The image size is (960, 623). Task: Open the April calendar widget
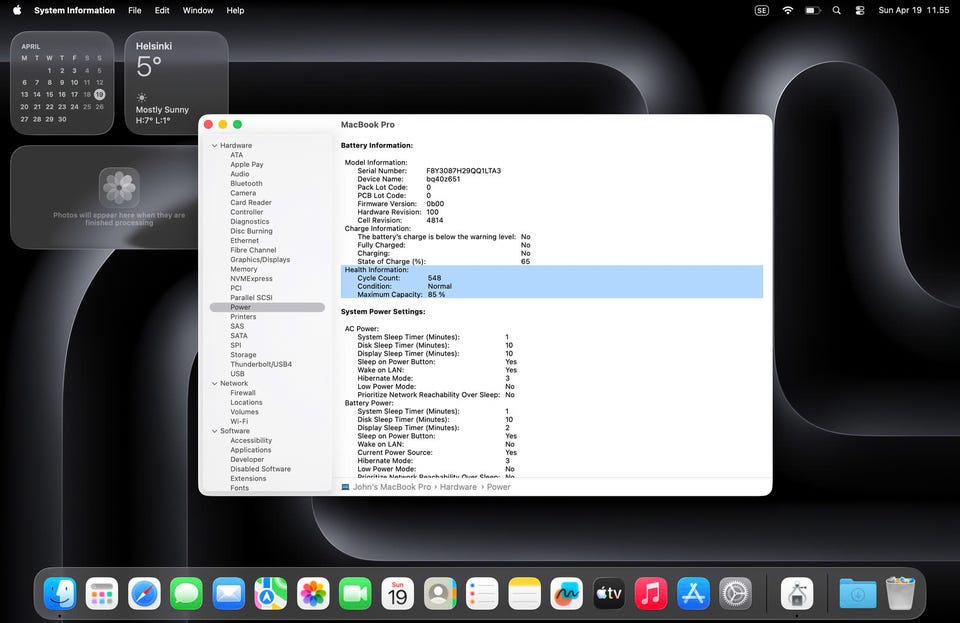[62, 83]
